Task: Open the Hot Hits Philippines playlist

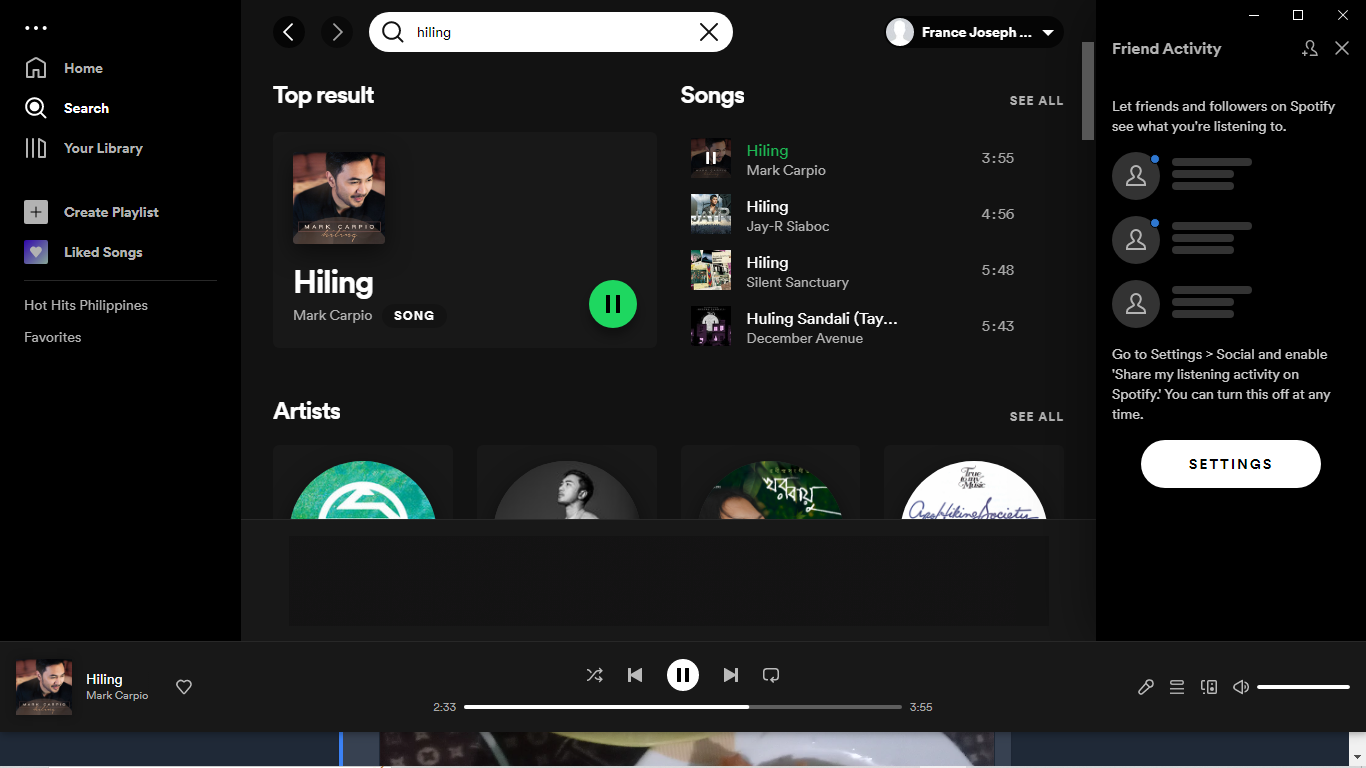Action: 86,305
